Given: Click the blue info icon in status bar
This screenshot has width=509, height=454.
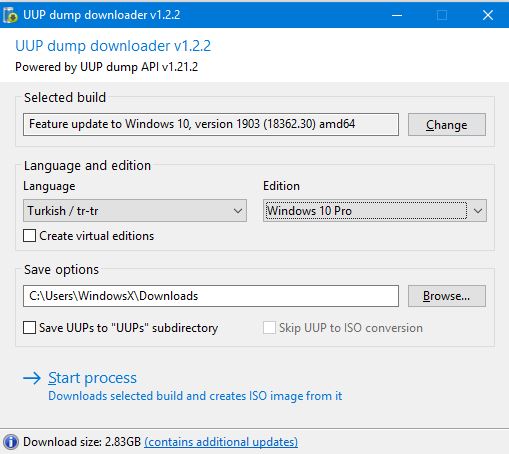Looking at the screenshot, I should tap(11, 442).
